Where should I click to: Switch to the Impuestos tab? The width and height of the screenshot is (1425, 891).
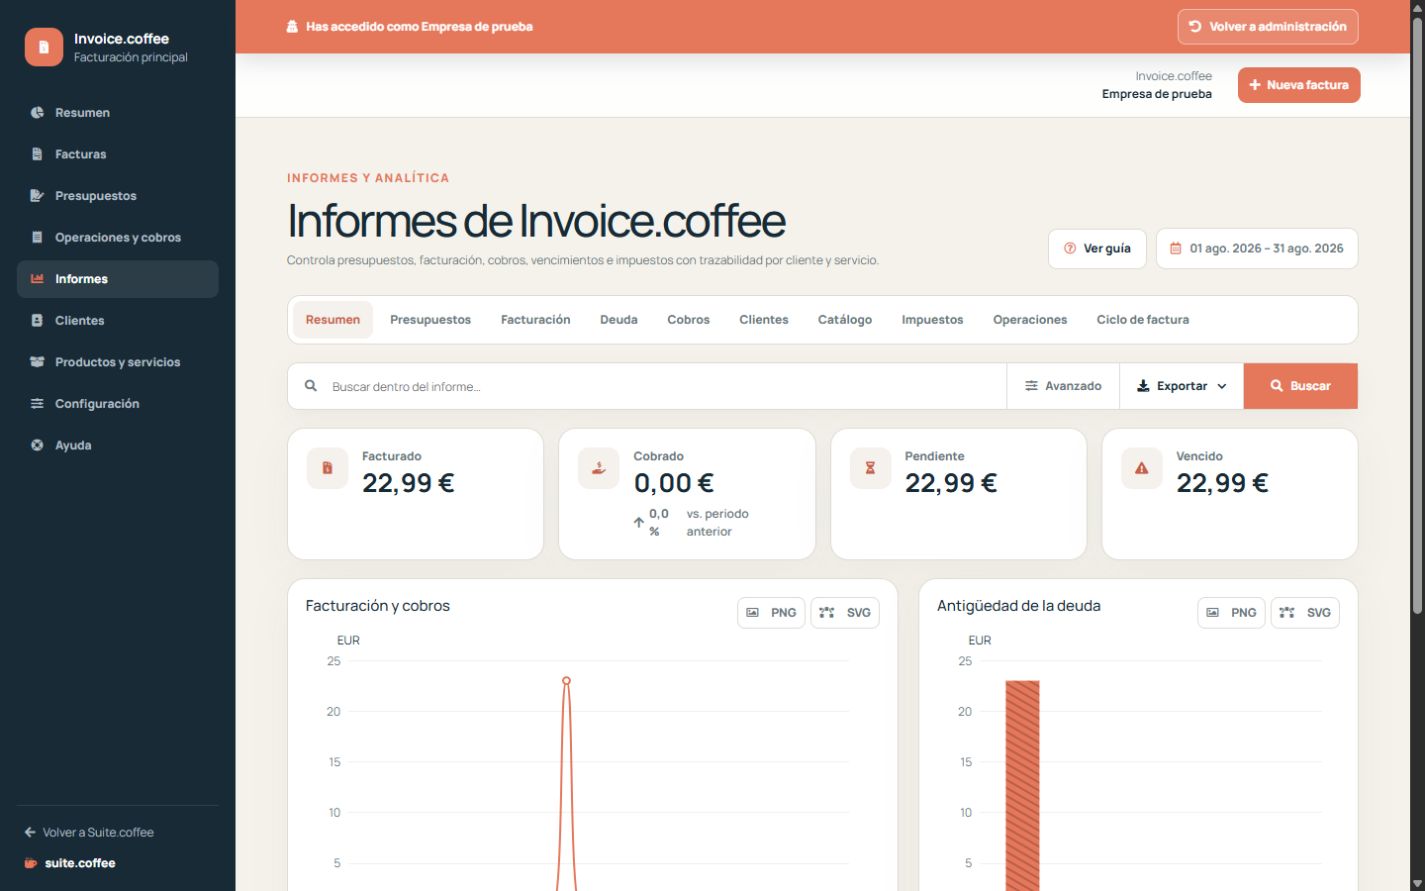932,320
